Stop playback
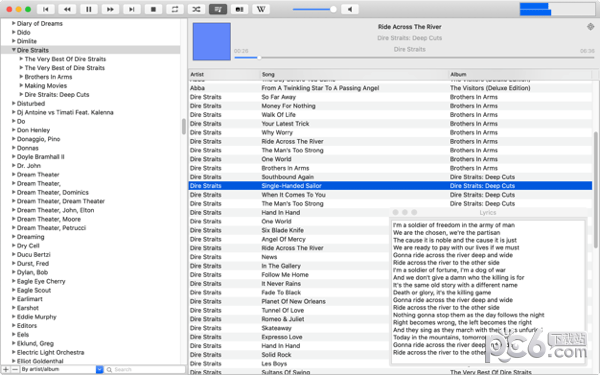The width and height of the screenshot is (600, 375). coord(153,9)
